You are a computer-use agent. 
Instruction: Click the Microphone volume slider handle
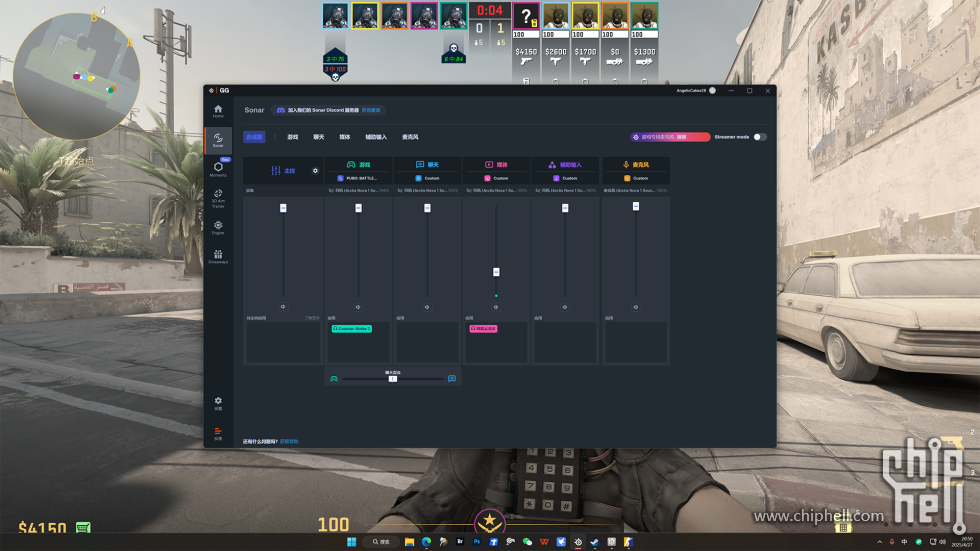click(x=636, y=206)
